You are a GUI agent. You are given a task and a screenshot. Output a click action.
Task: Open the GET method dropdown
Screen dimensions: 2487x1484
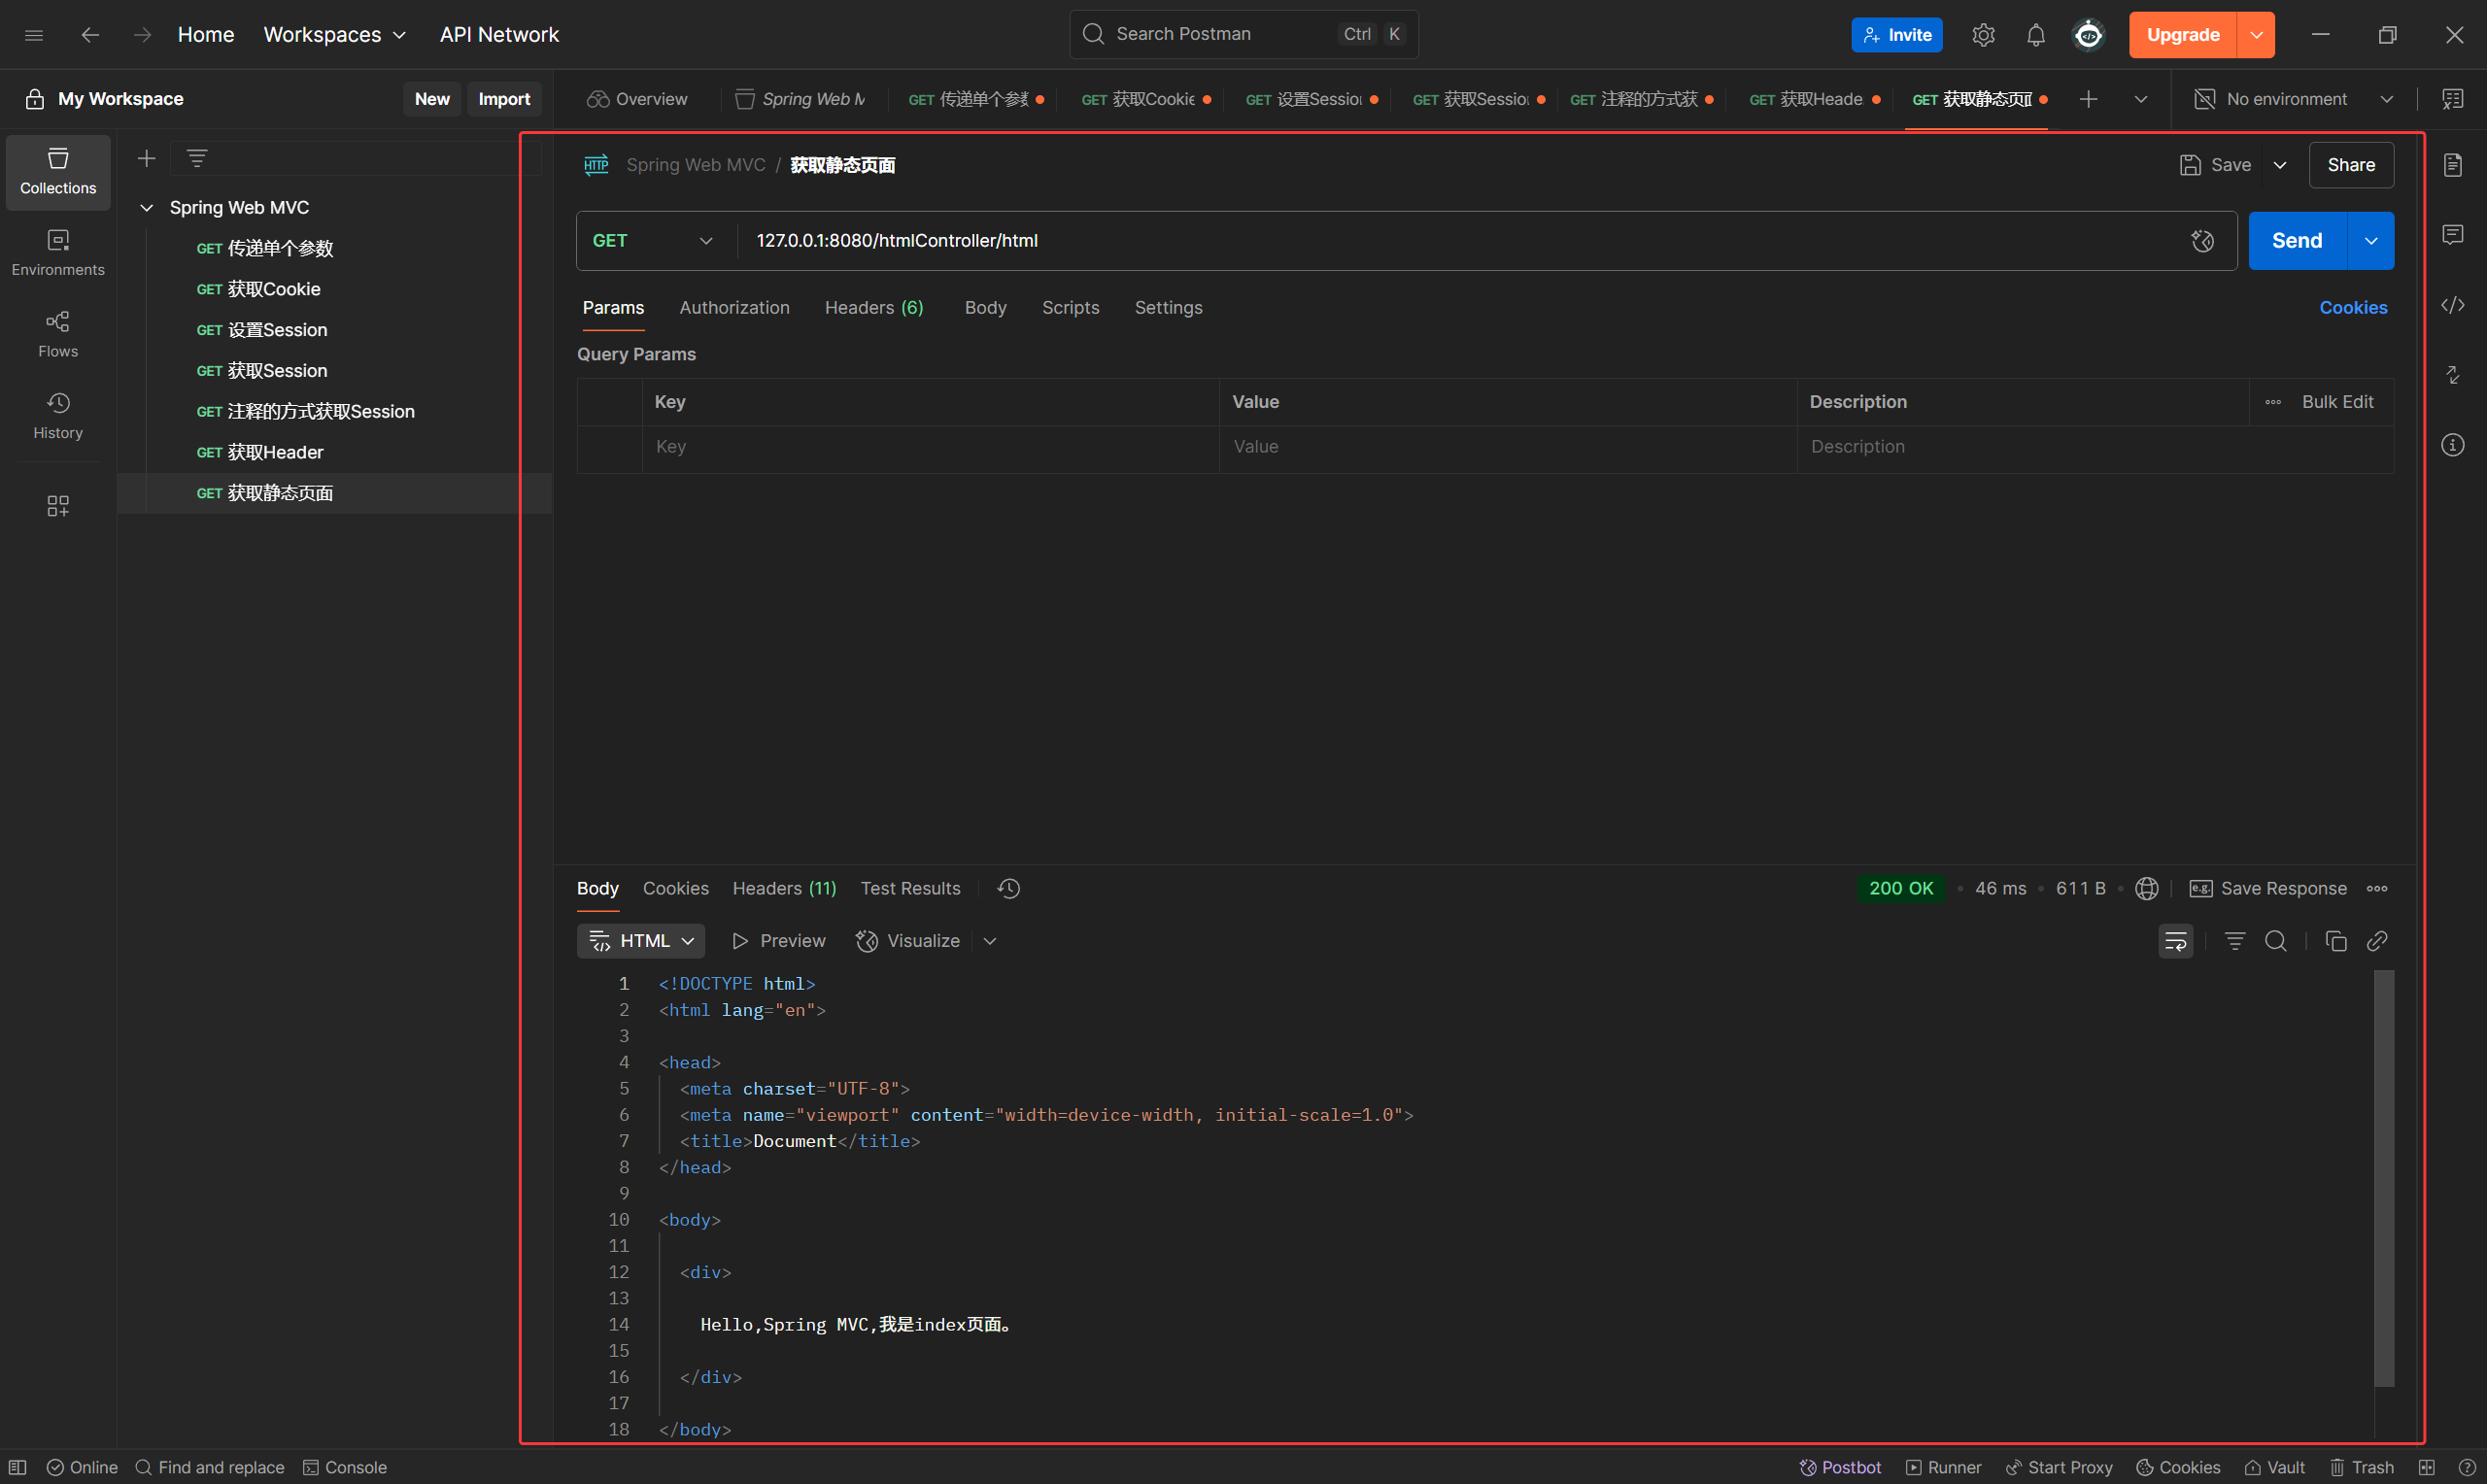pyautogui.click(x=652, y=241)
